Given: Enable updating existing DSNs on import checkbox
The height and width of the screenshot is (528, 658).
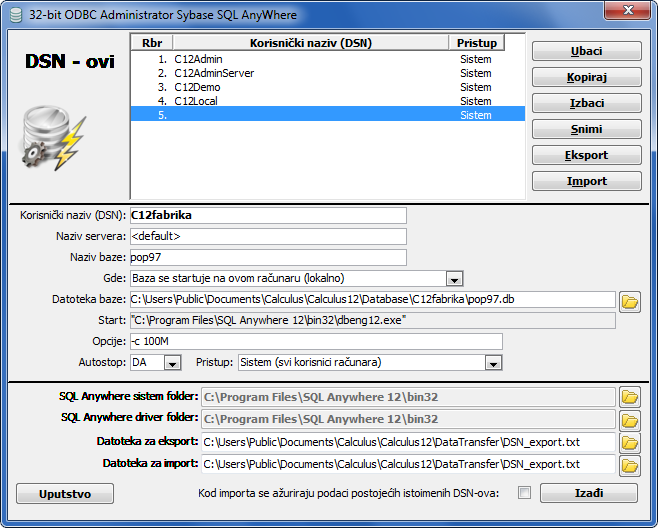Looking at the screenshot, I should [x=523, y=493].
